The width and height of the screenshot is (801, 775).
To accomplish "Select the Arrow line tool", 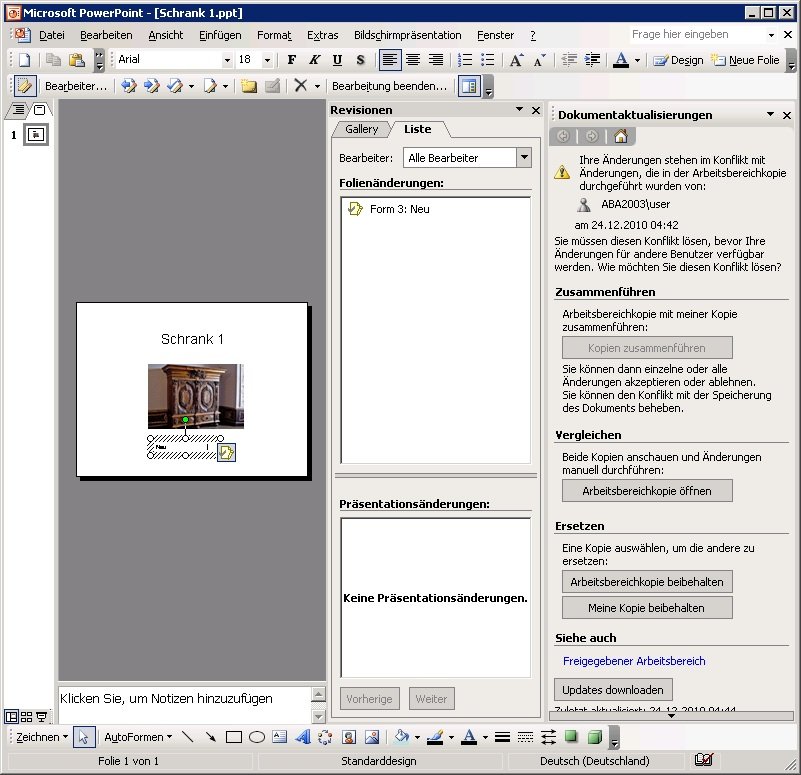I will click(211, 737).
